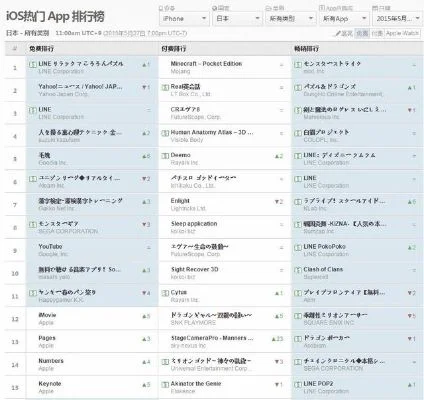
Task: Open Yahoo! JAPAN news app in free ranking
Action: (x=80, y=86)
